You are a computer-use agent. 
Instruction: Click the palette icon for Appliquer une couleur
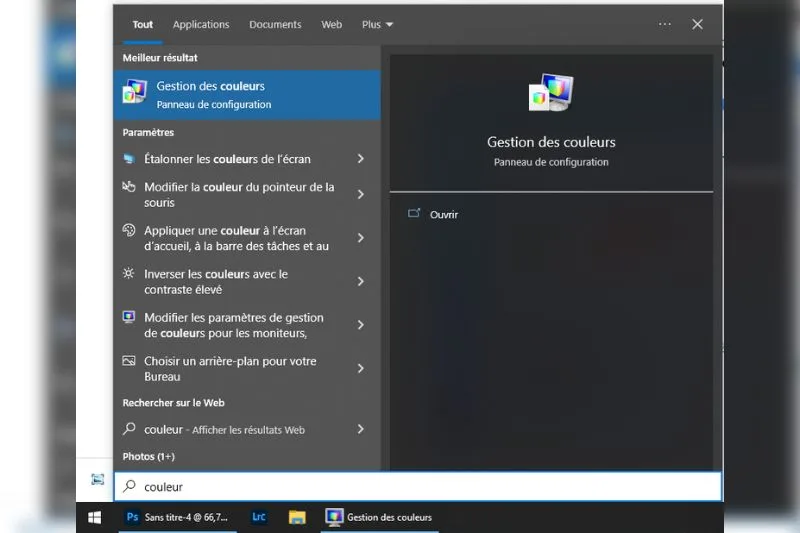tap(129, 230)
